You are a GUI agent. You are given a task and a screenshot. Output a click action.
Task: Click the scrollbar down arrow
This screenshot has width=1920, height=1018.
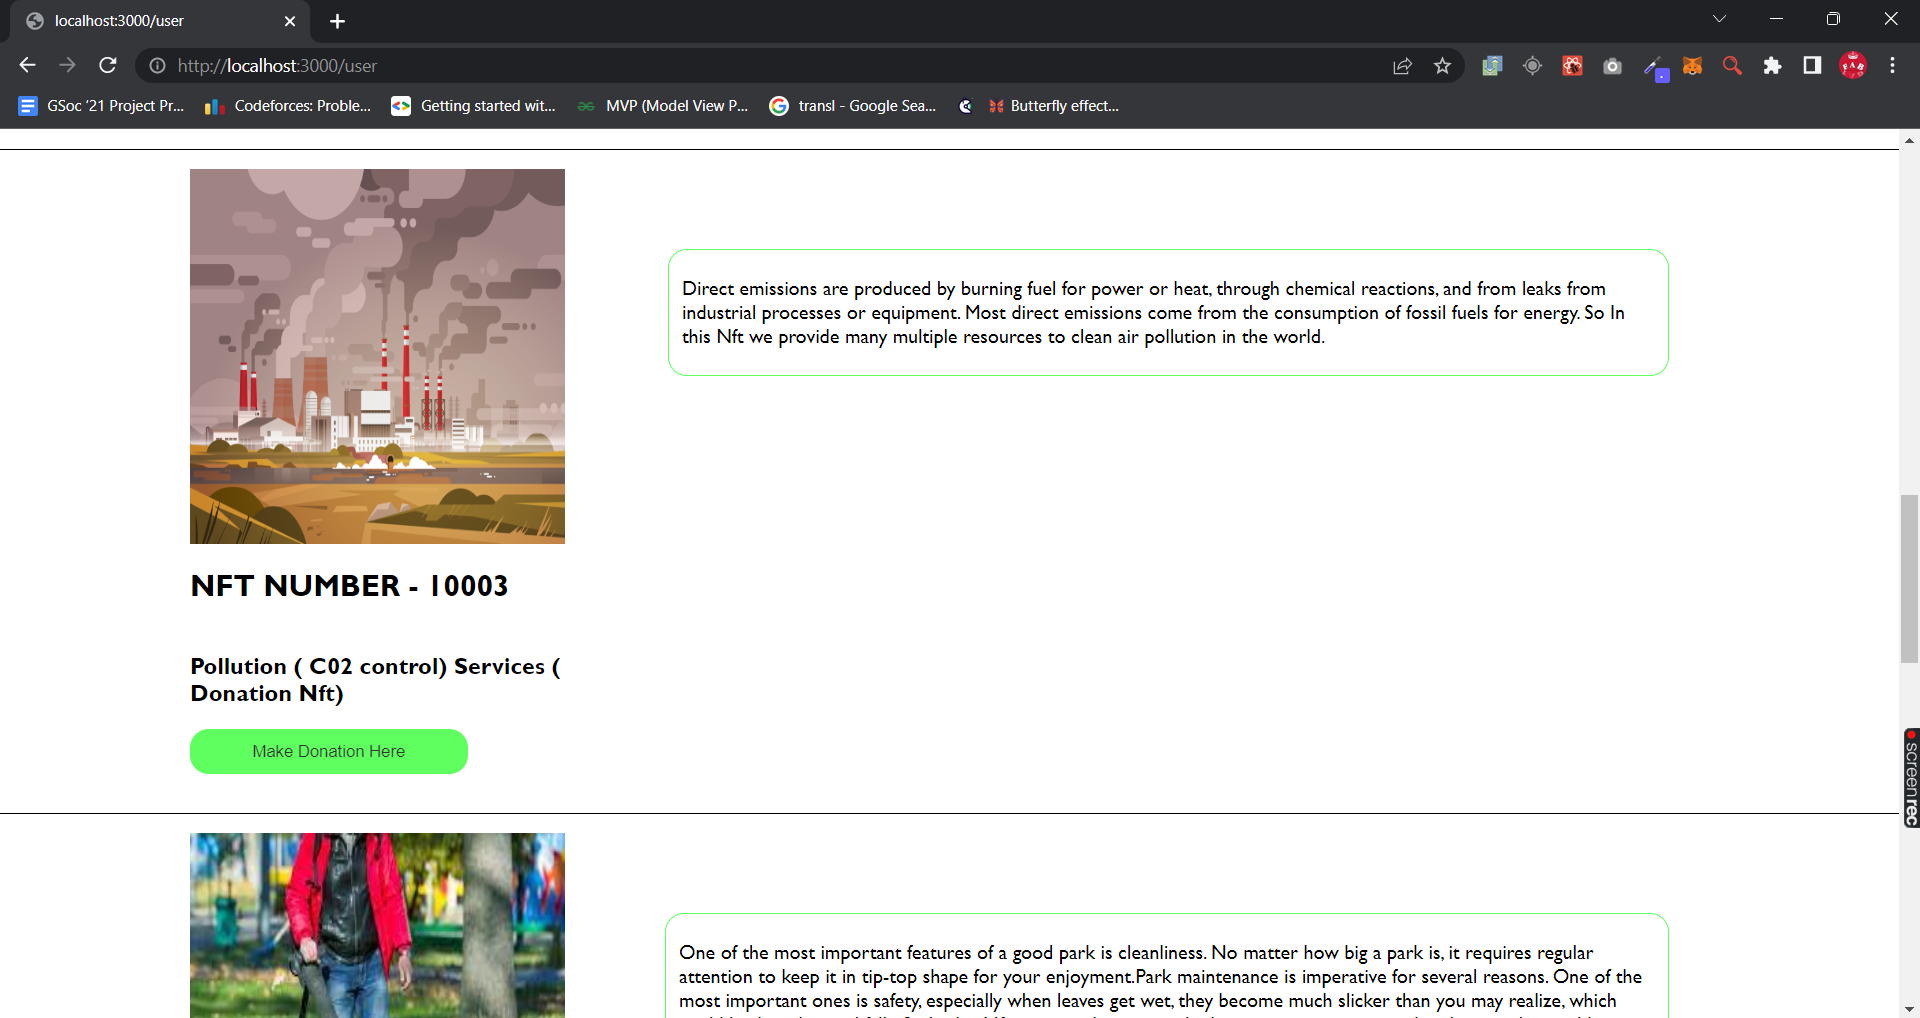point(1909,1008)
